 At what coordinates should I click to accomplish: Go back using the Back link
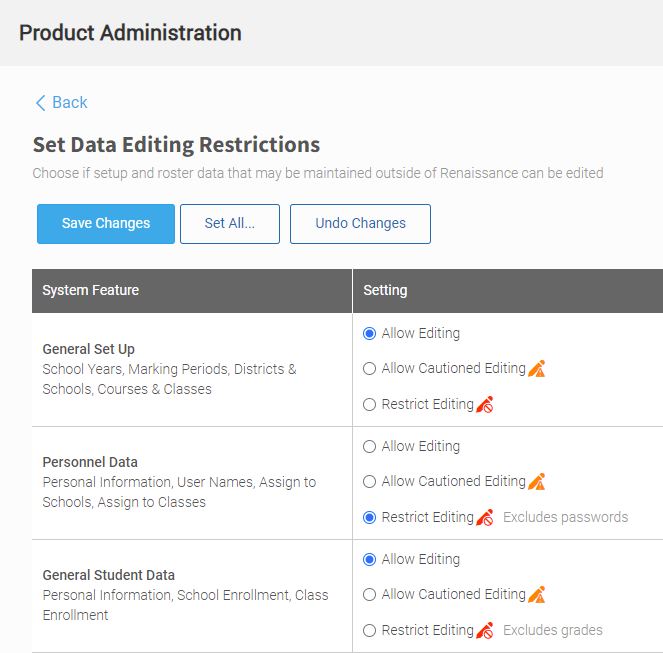click(61, 103)
